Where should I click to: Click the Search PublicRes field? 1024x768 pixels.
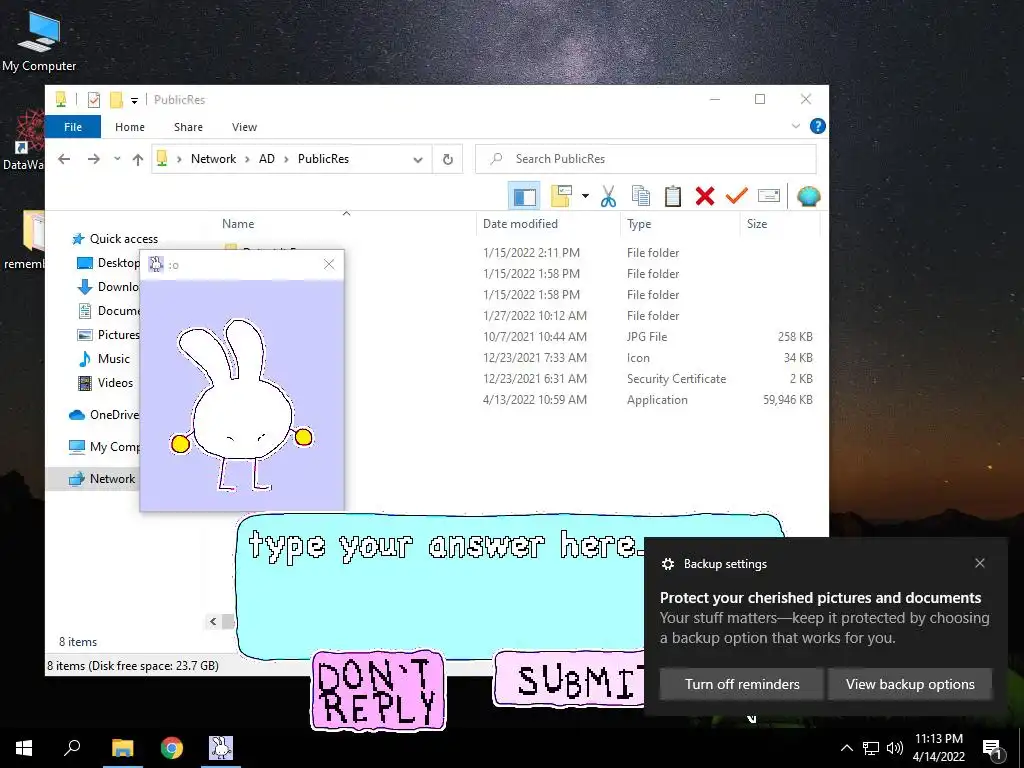(x=646, y=159)
